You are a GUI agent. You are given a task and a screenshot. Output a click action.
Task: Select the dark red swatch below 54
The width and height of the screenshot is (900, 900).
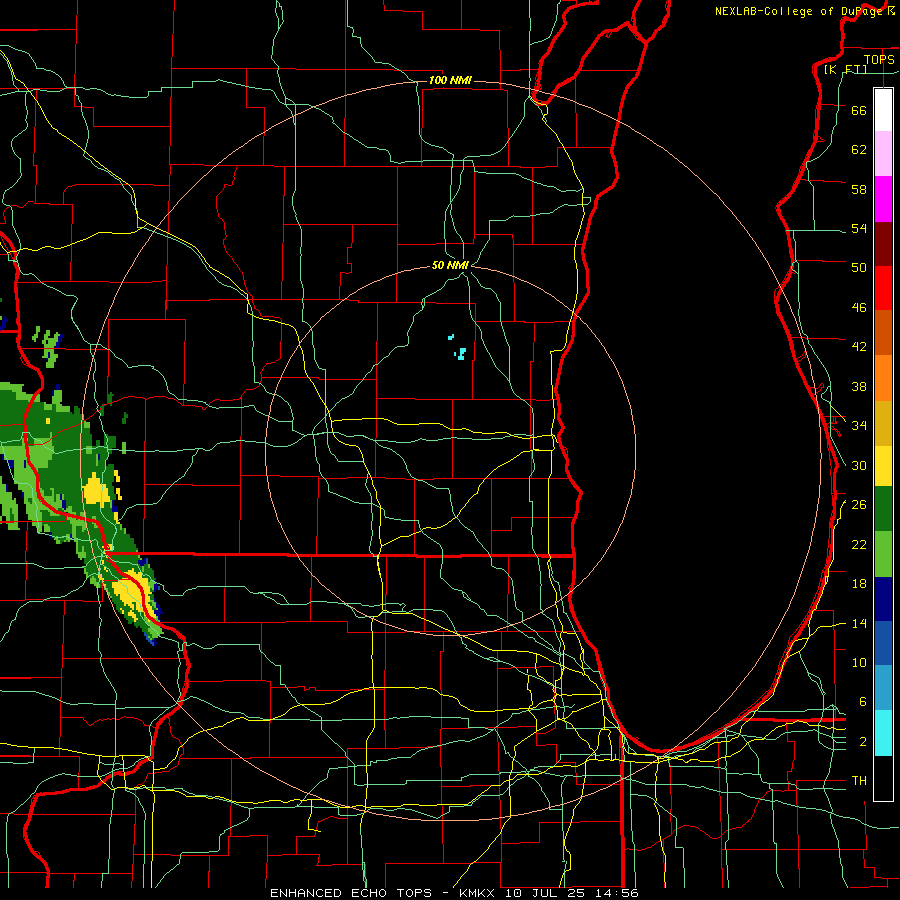[x=883, y=244]
